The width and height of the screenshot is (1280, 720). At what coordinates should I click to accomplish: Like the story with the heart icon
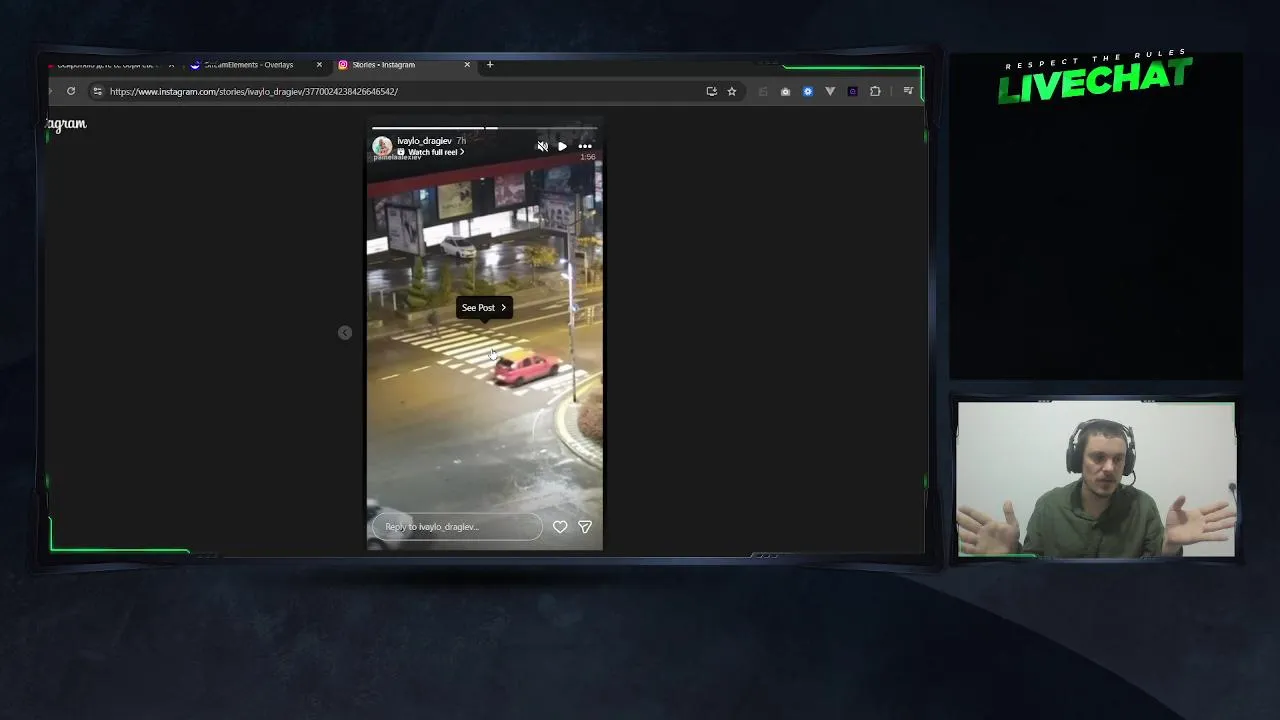click(x=560, y=527)
